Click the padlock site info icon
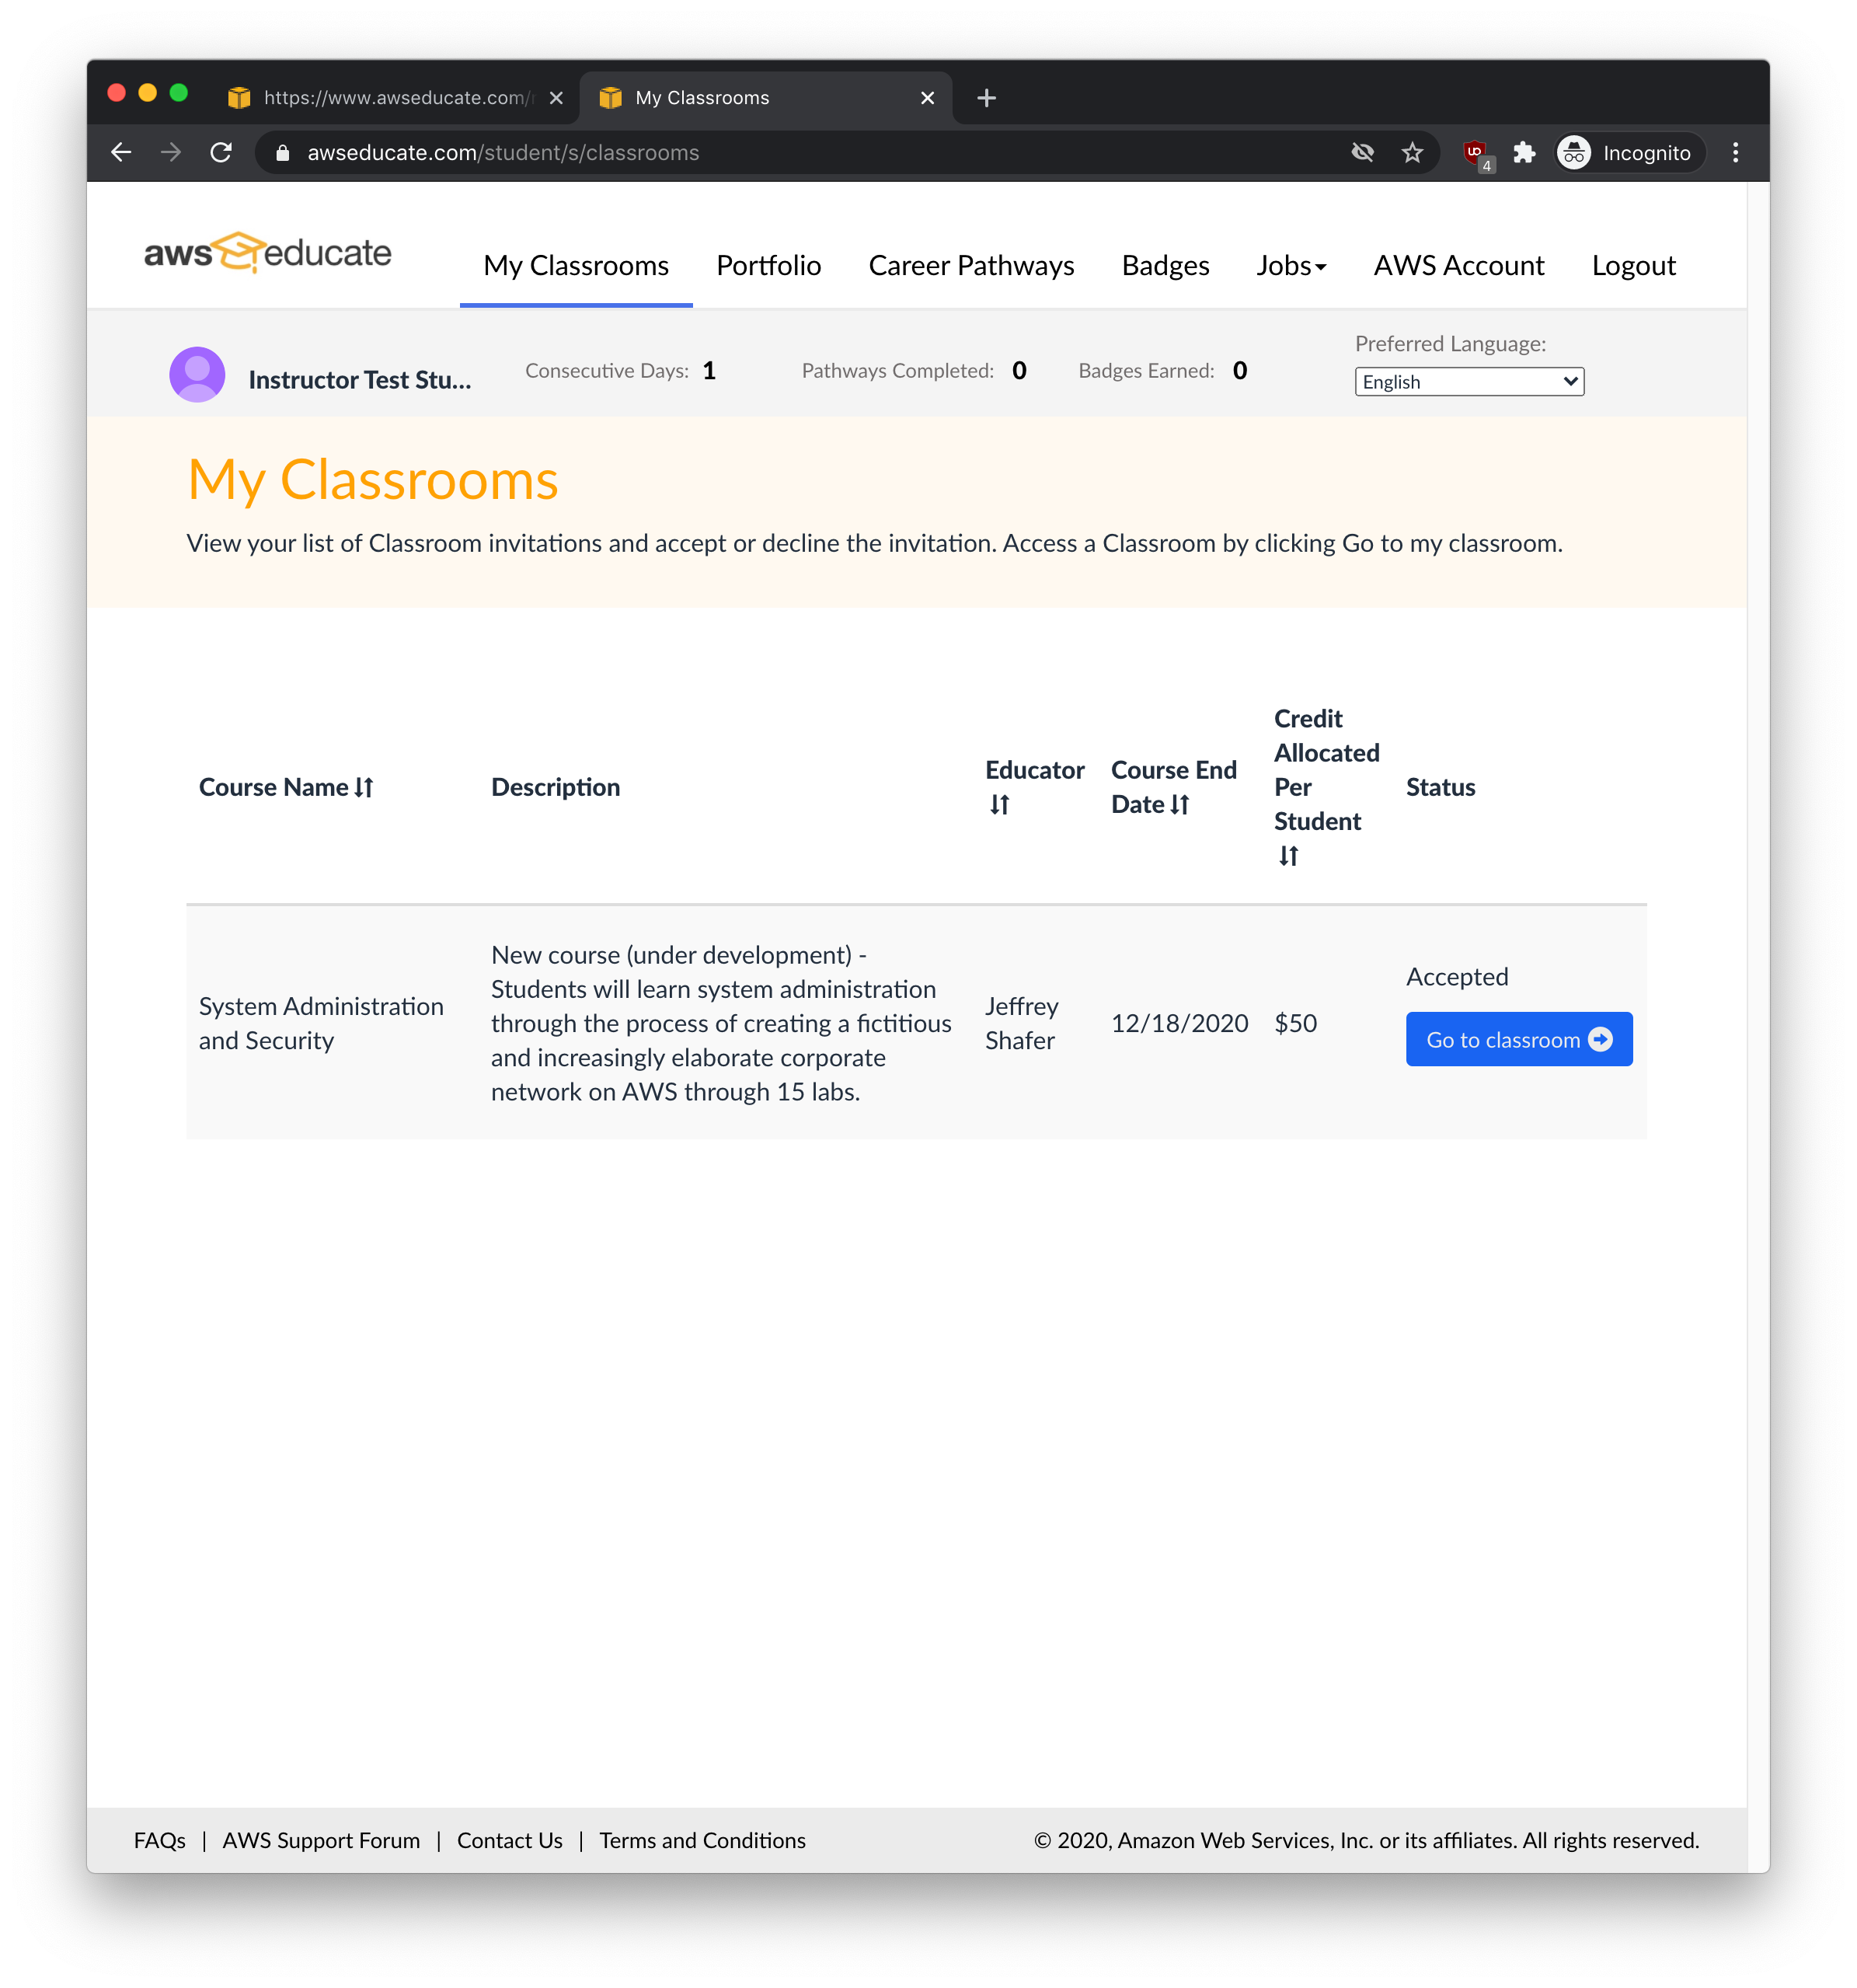 (x=283, y=153)
